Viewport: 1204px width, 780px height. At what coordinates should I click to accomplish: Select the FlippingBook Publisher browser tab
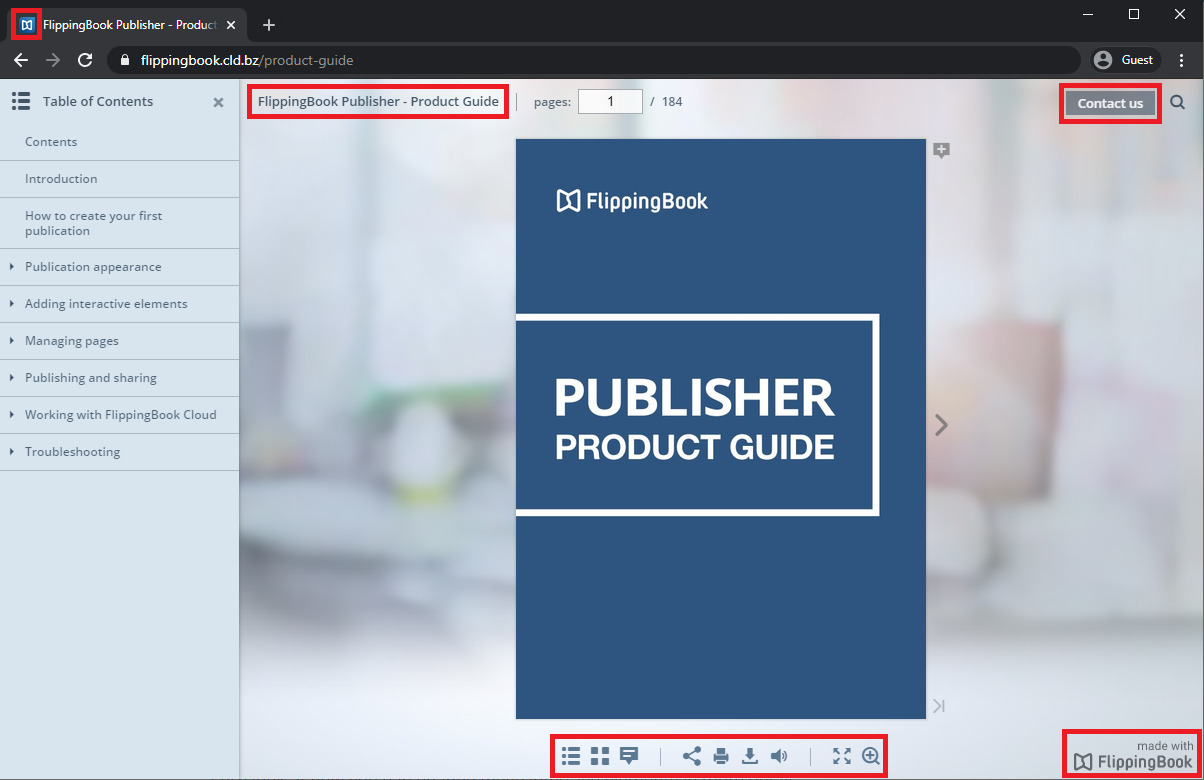click(x=128, y=24)
